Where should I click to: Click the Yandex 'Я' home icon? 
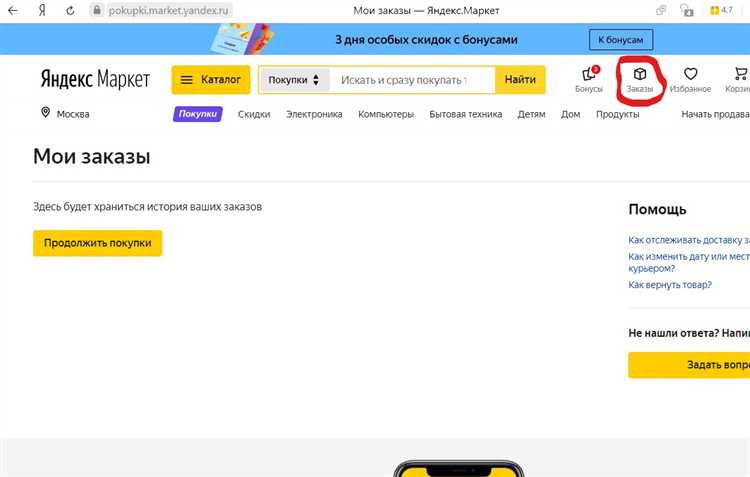point(41,11)
